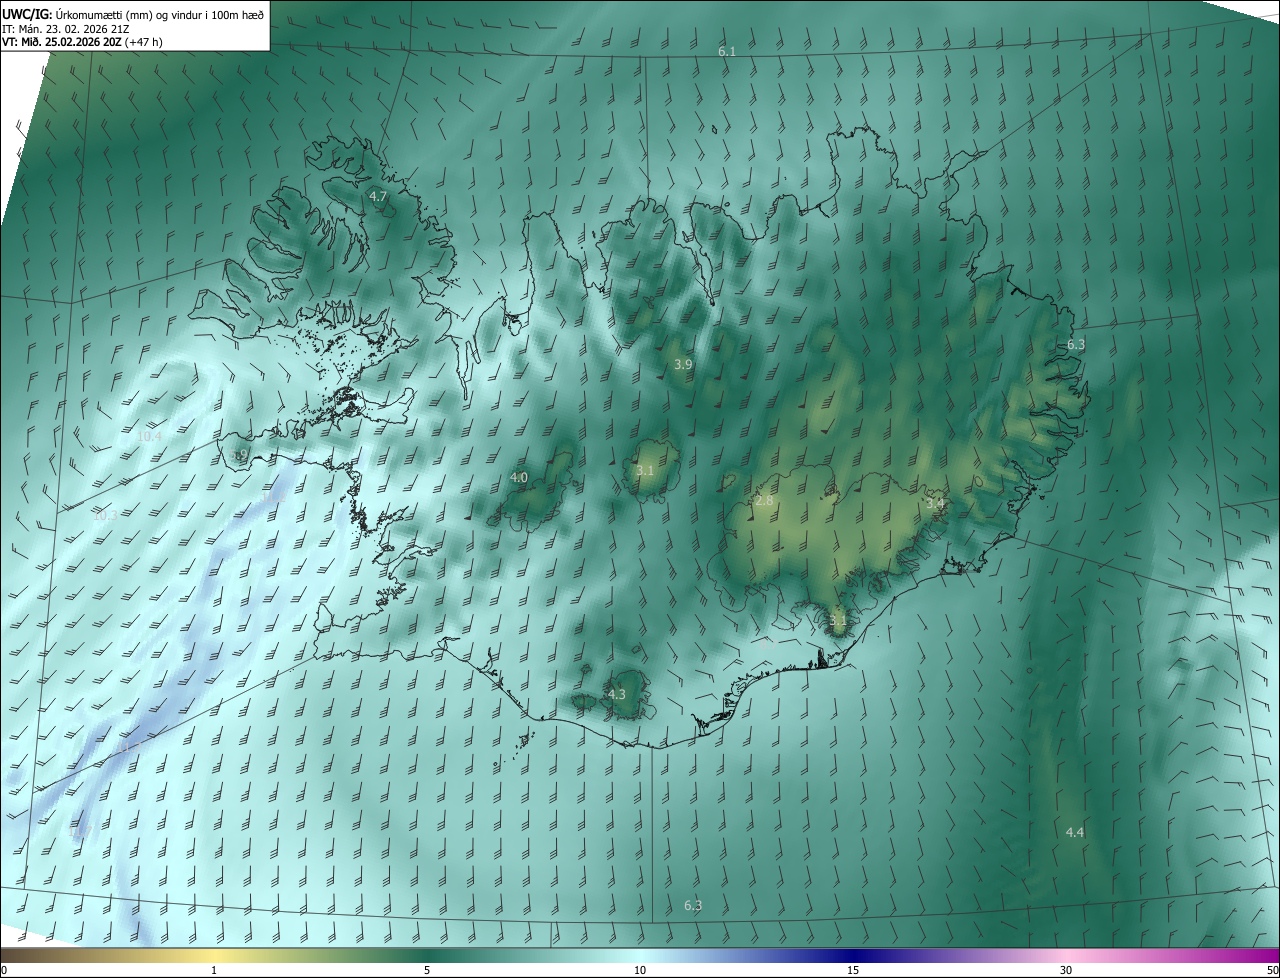Image resolution: width=1280 pixels, height=978 pixels.
Task: Click the faint 10.4 value west of Iceland
Action: [150, 437]
